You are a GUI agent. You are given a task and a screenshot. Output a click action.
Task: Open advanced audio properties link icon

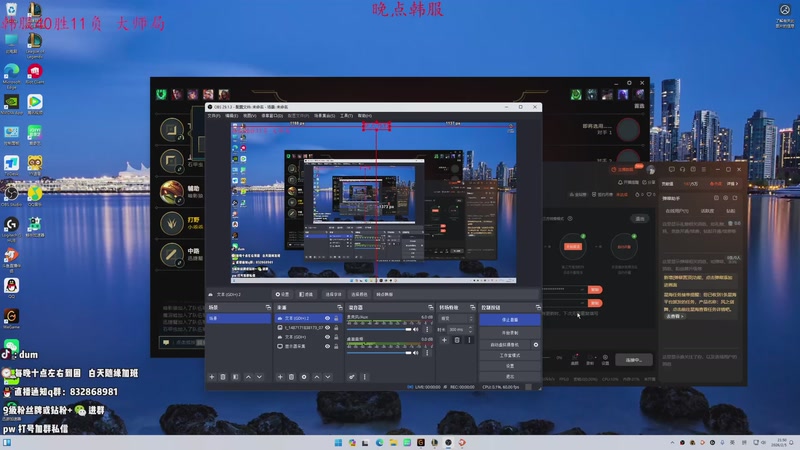pos(352,377)
